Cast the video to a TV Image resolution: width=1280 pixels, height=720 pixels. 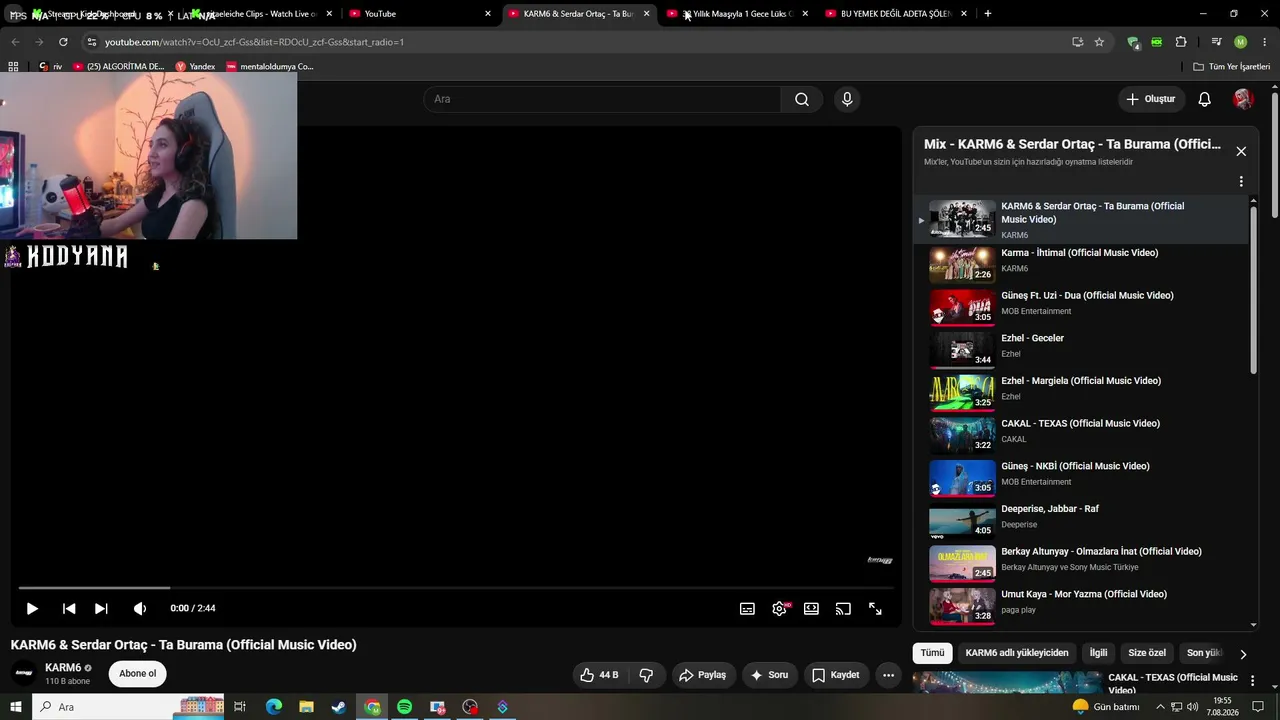point(843,608)
